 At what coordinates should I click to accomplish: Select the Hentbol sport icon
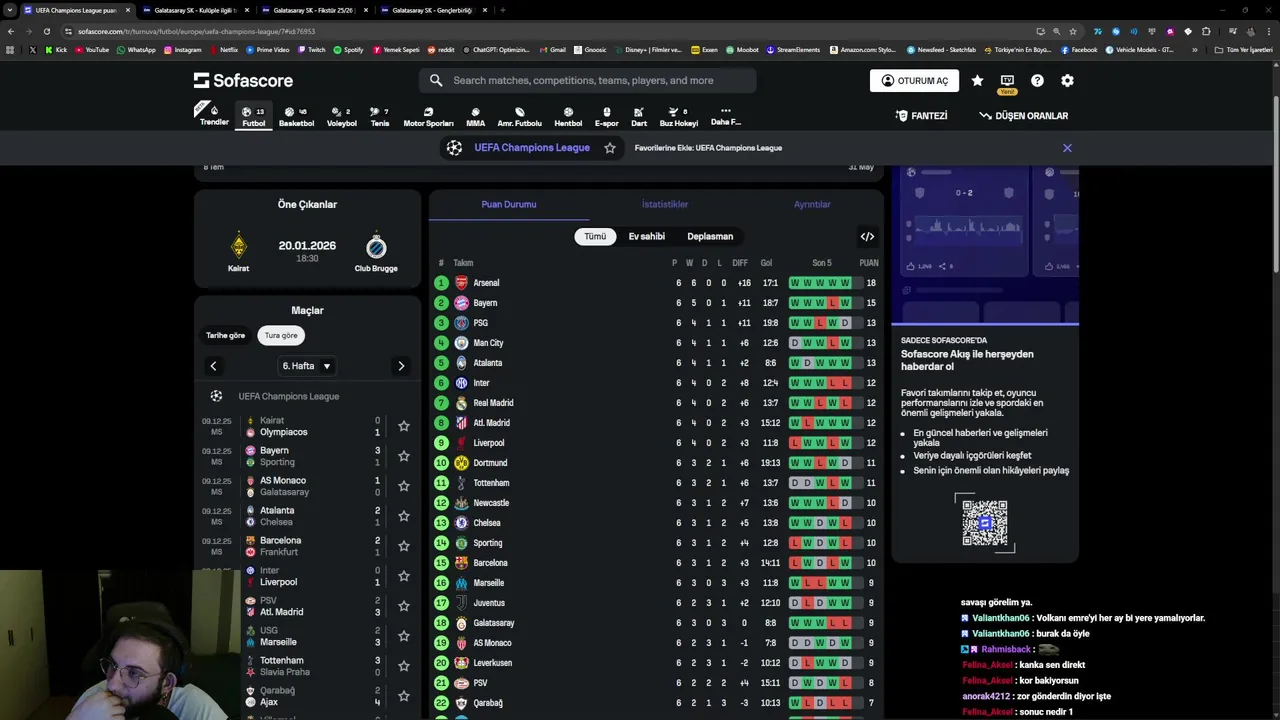568,116
